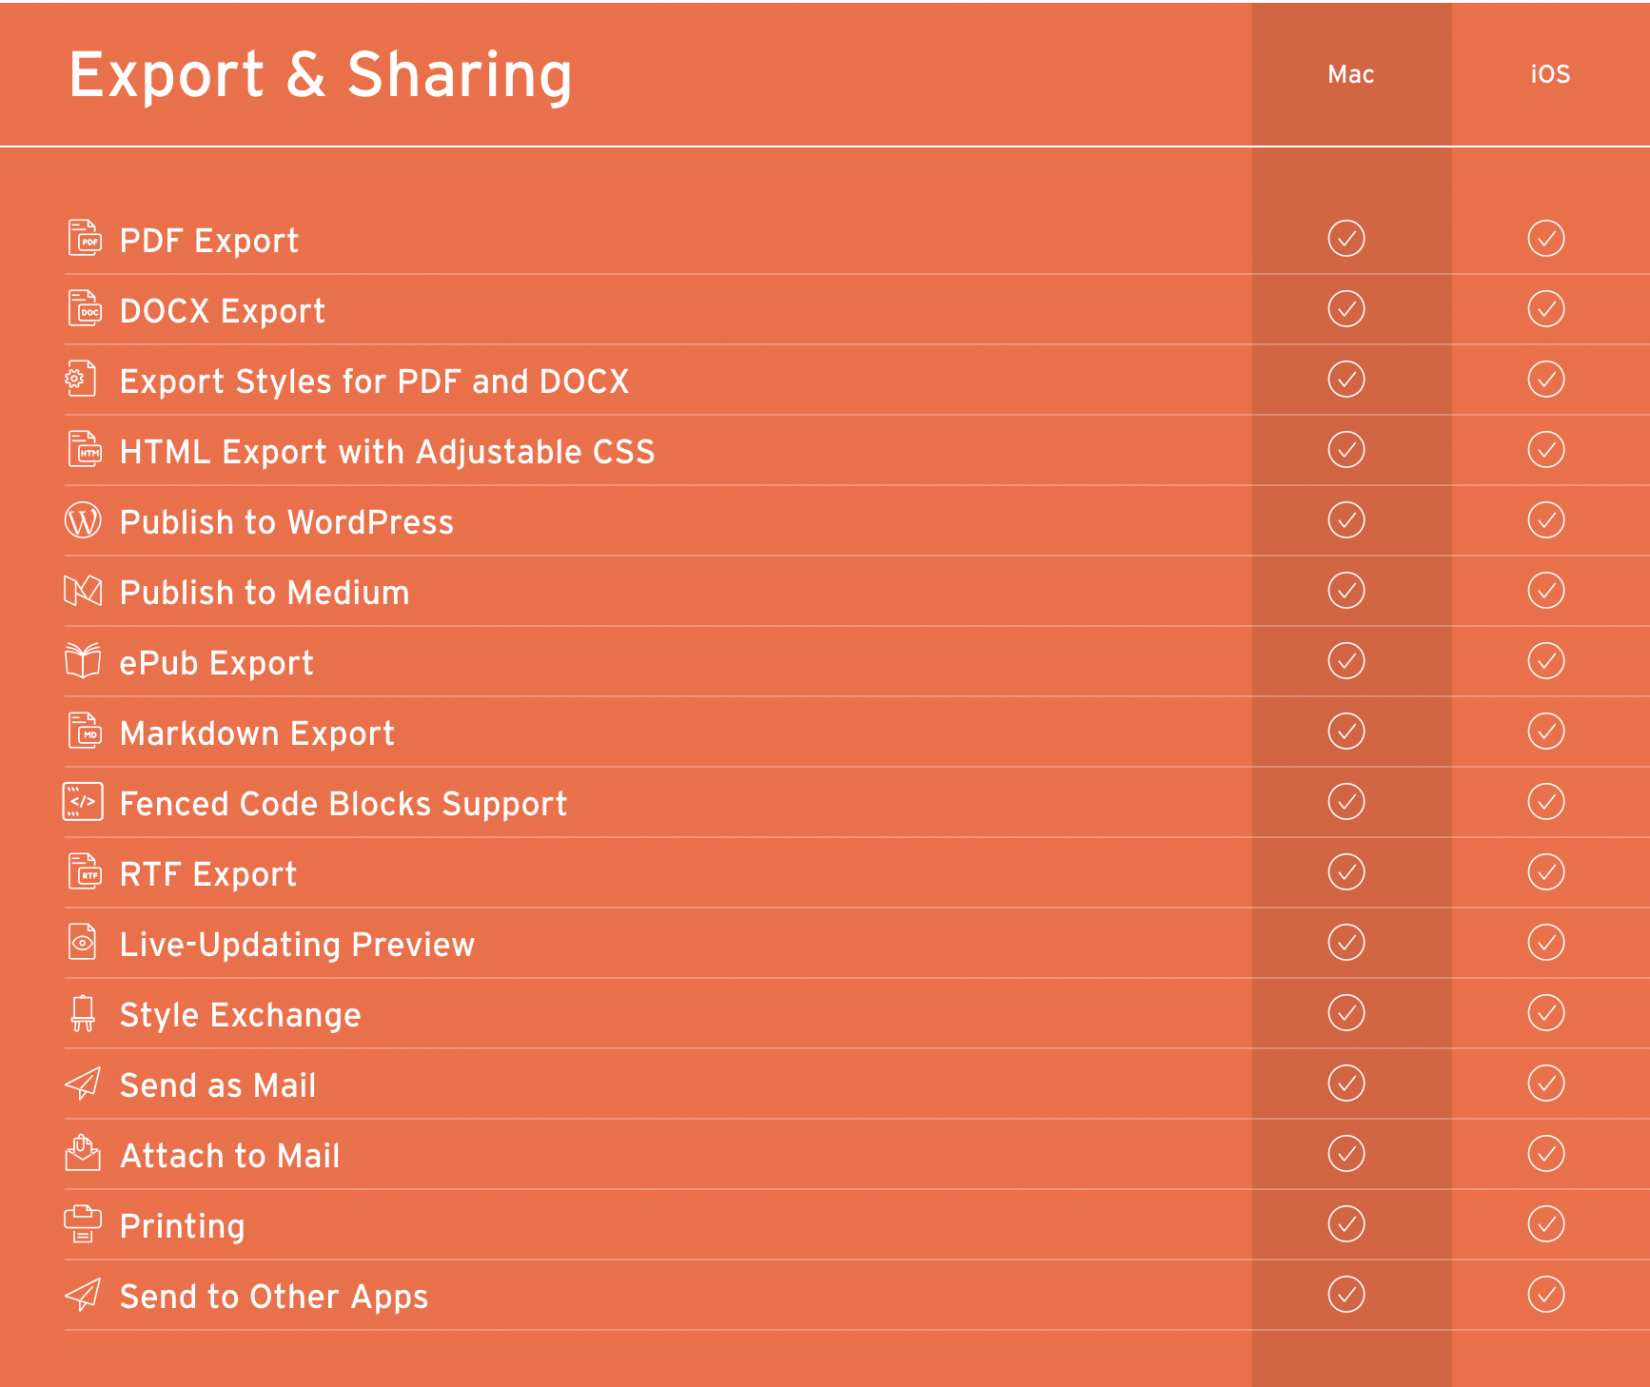Click the Attach to Mail envelope icon
This screenshot has width=1650, height=1387.
83,1154
